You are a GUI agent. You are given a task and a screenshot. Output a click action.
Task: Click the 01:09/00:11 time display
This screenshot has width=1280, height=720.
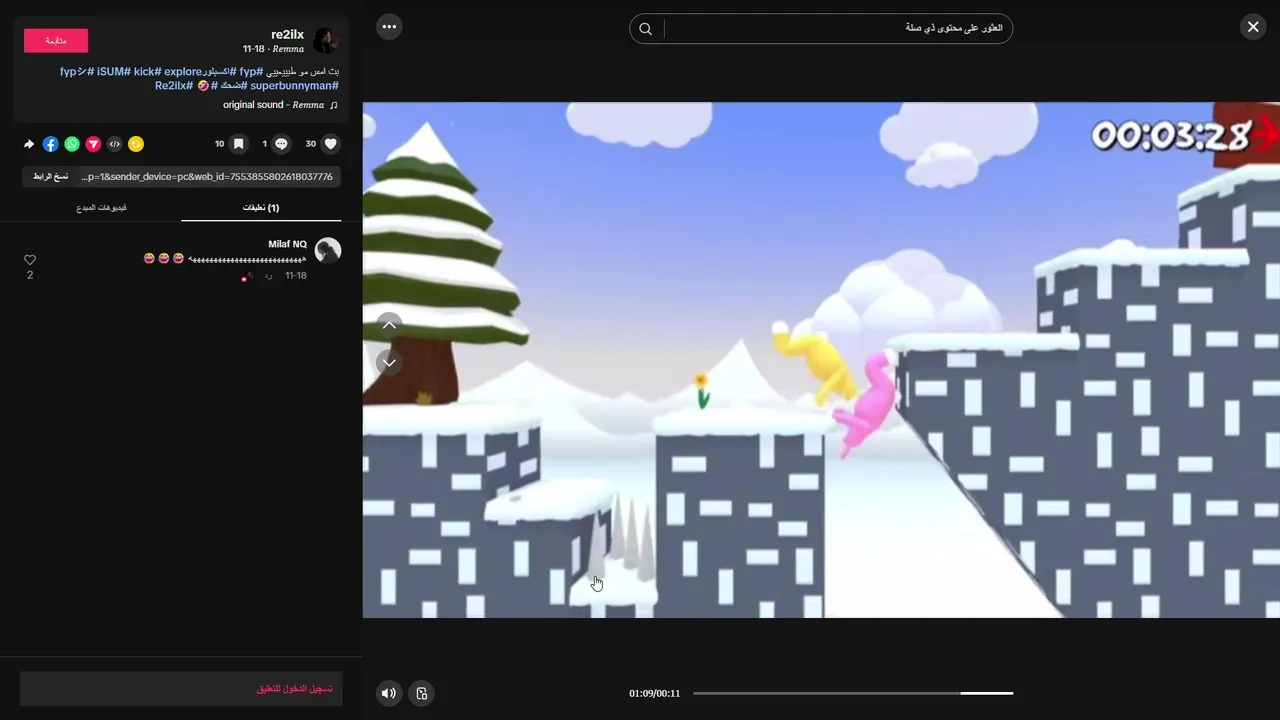point(654,693)
